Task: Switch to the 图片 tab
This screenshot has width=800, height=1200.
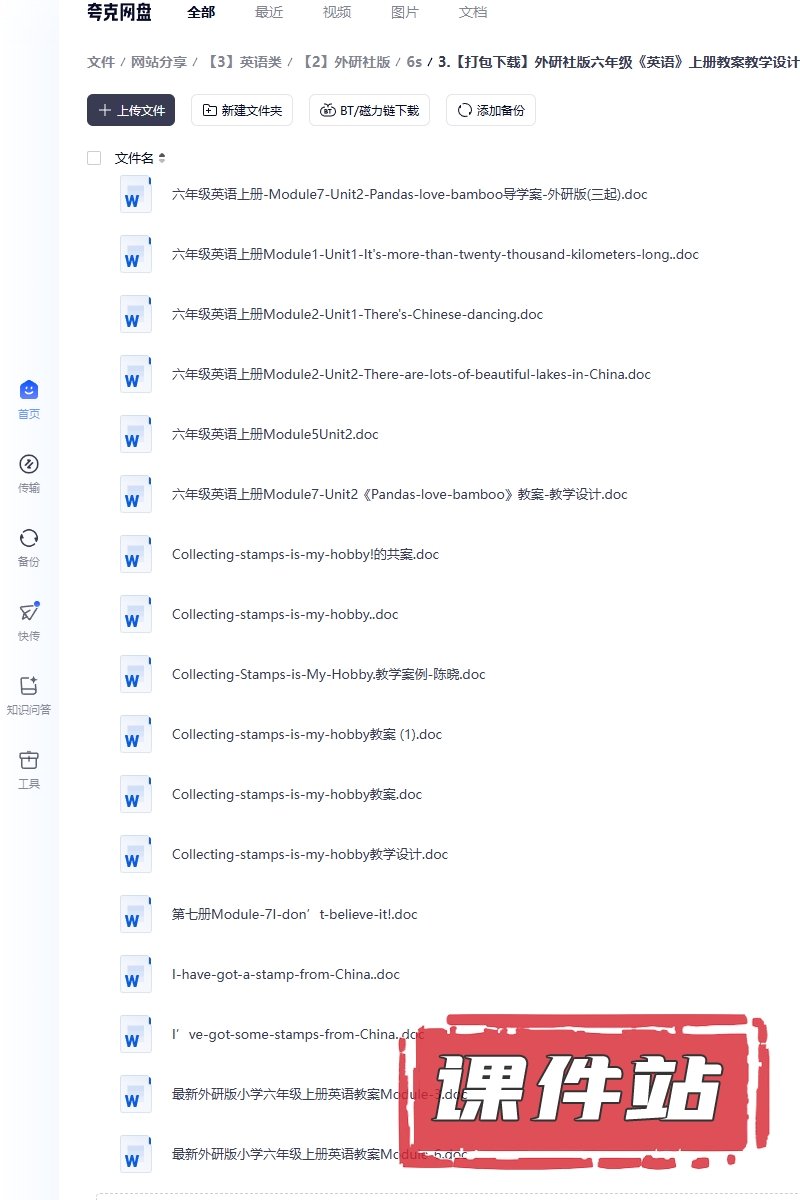Action: tap(405, 12)
